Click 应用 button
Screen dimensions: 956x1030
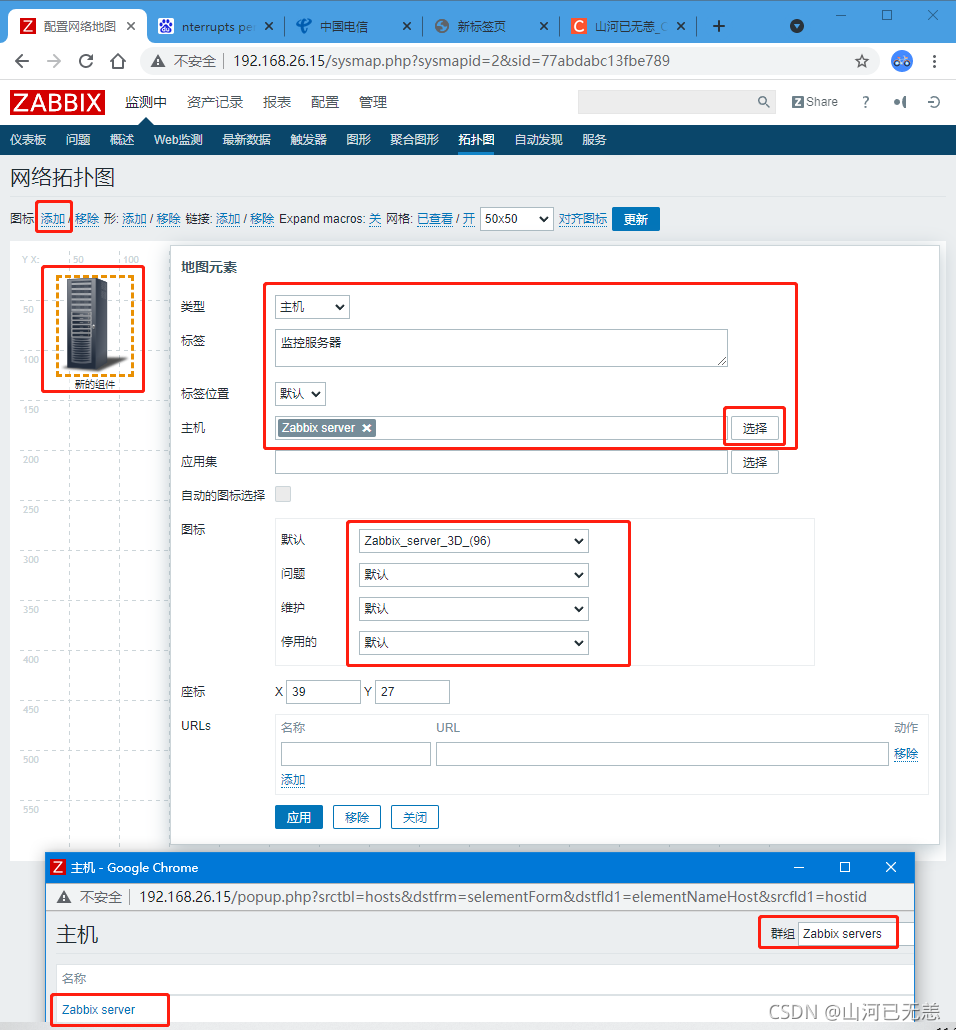point(299,817)
